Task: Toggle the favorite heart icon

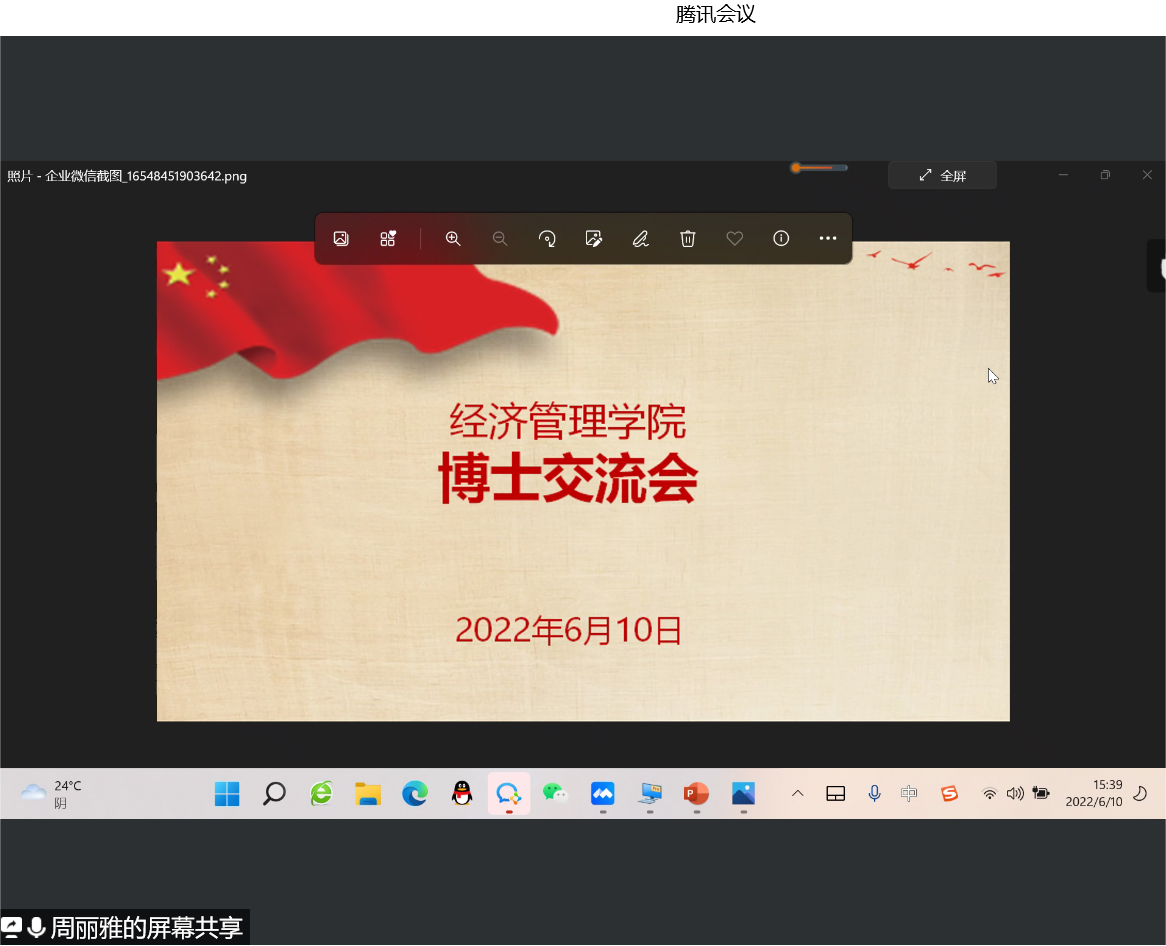Action: 735,239
